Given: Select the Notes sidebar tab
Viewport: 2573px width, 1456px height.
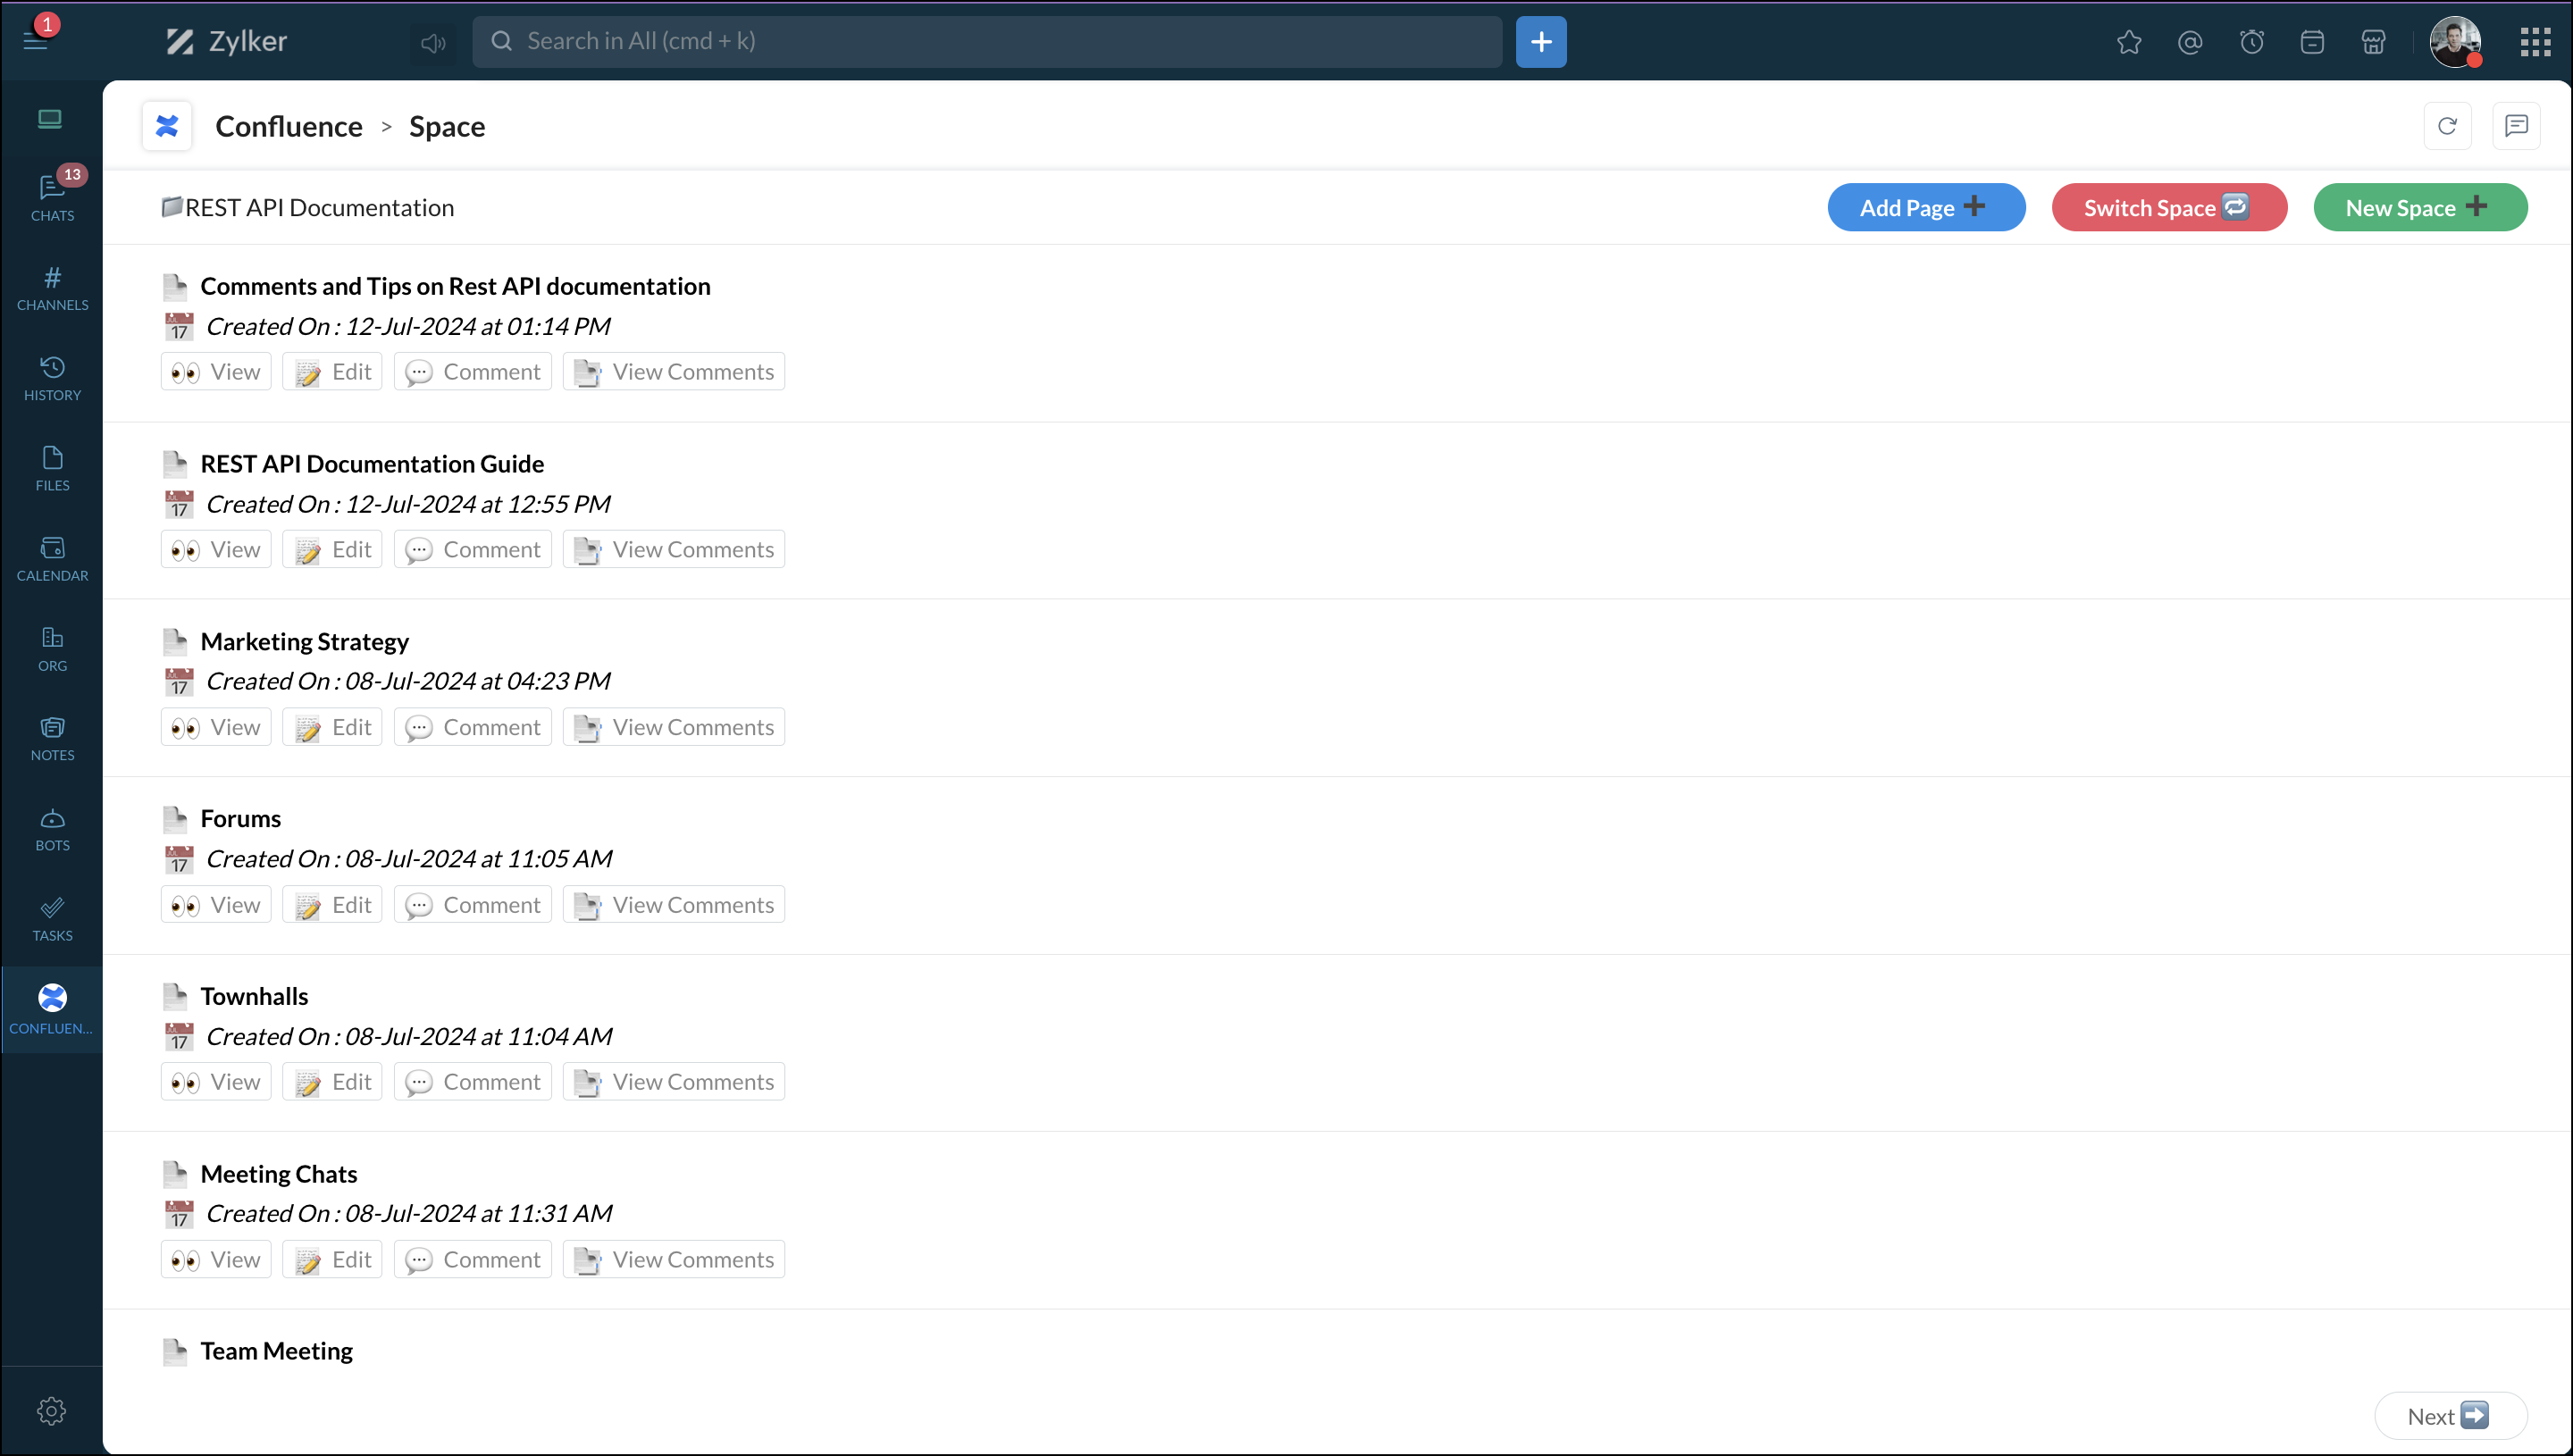Looking at the screenshot, I should pyautogui.click(x=52, y=739).
